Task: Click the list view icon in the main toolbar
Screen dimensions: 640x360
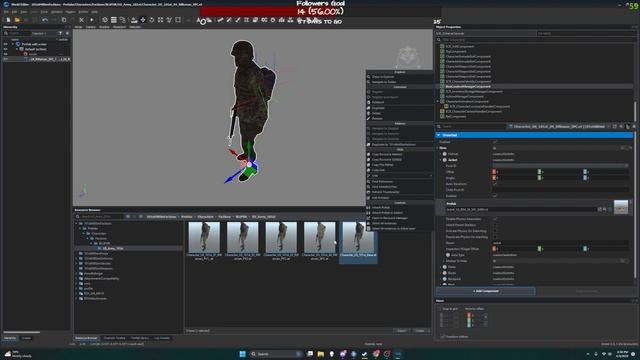Action: 113,20
